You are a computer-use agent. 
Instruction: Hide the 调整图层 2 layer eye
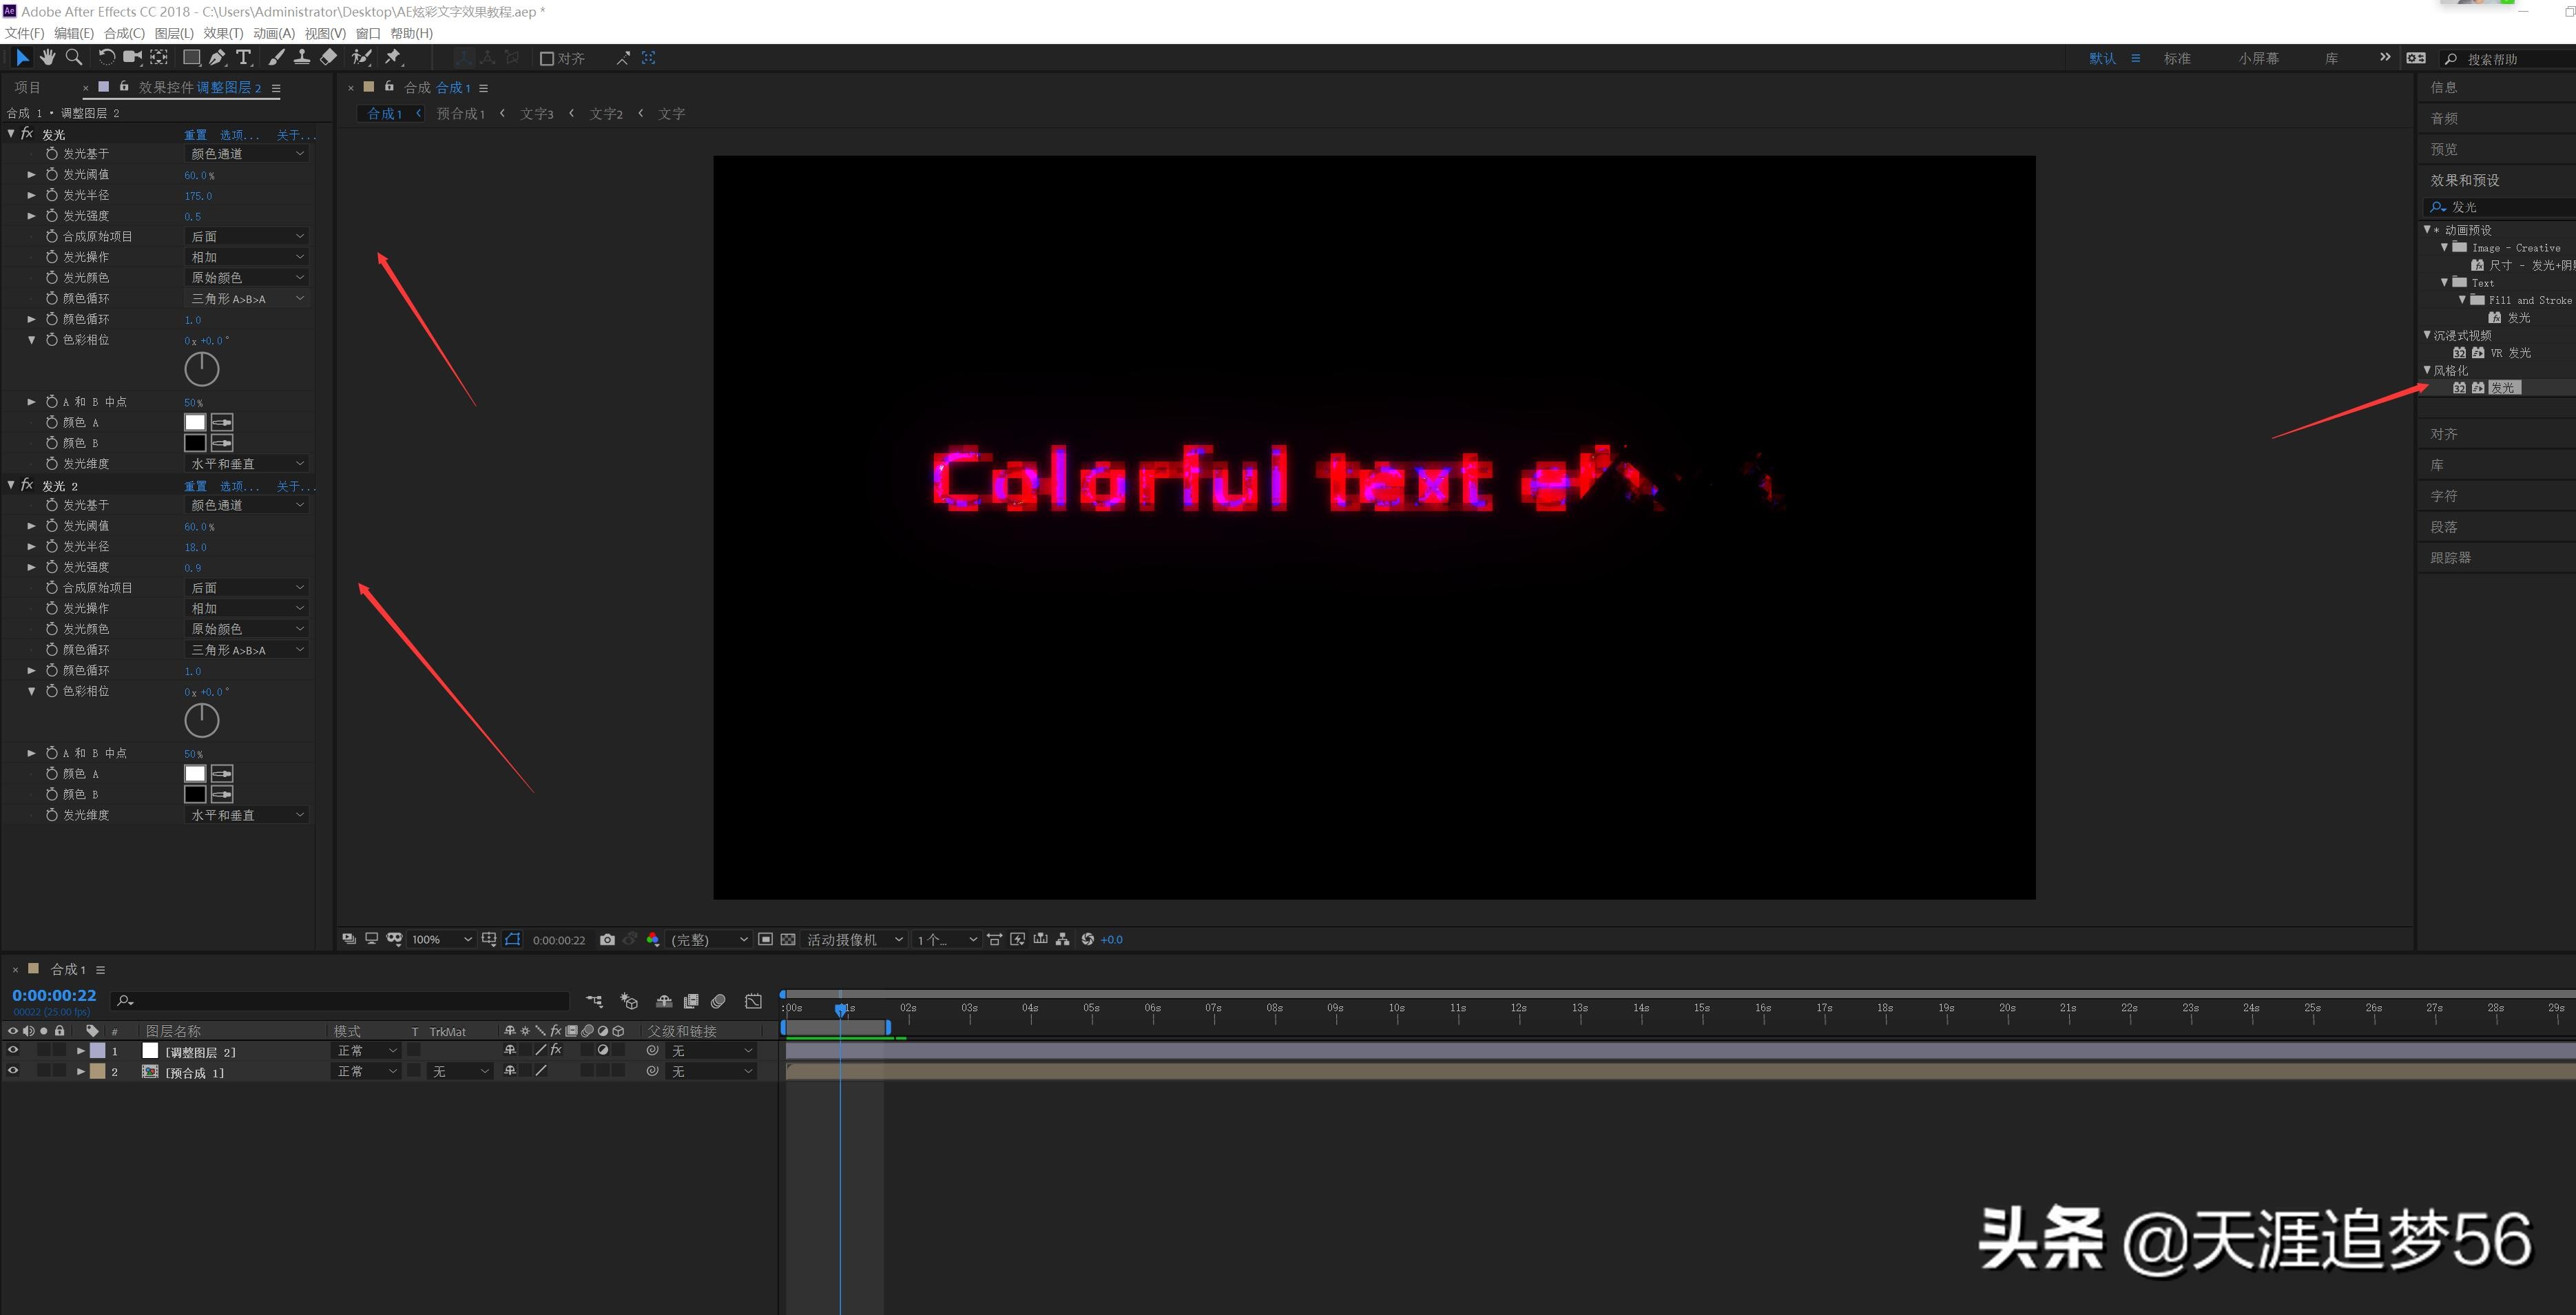(x=13, y=1050)
